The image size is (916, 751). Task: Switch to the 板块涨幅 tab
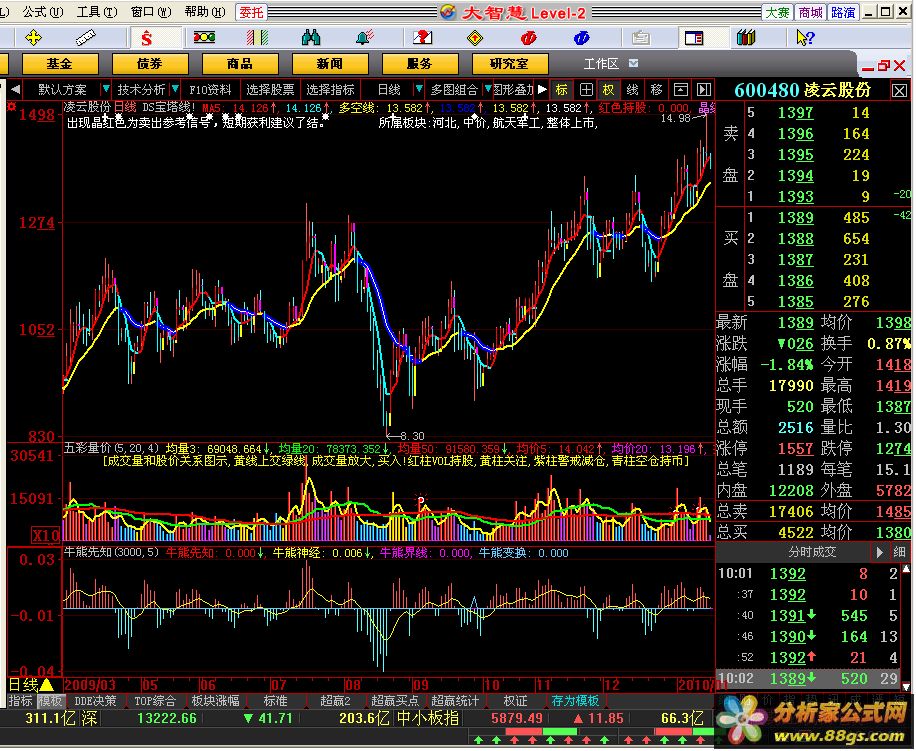tap(216, 701)
